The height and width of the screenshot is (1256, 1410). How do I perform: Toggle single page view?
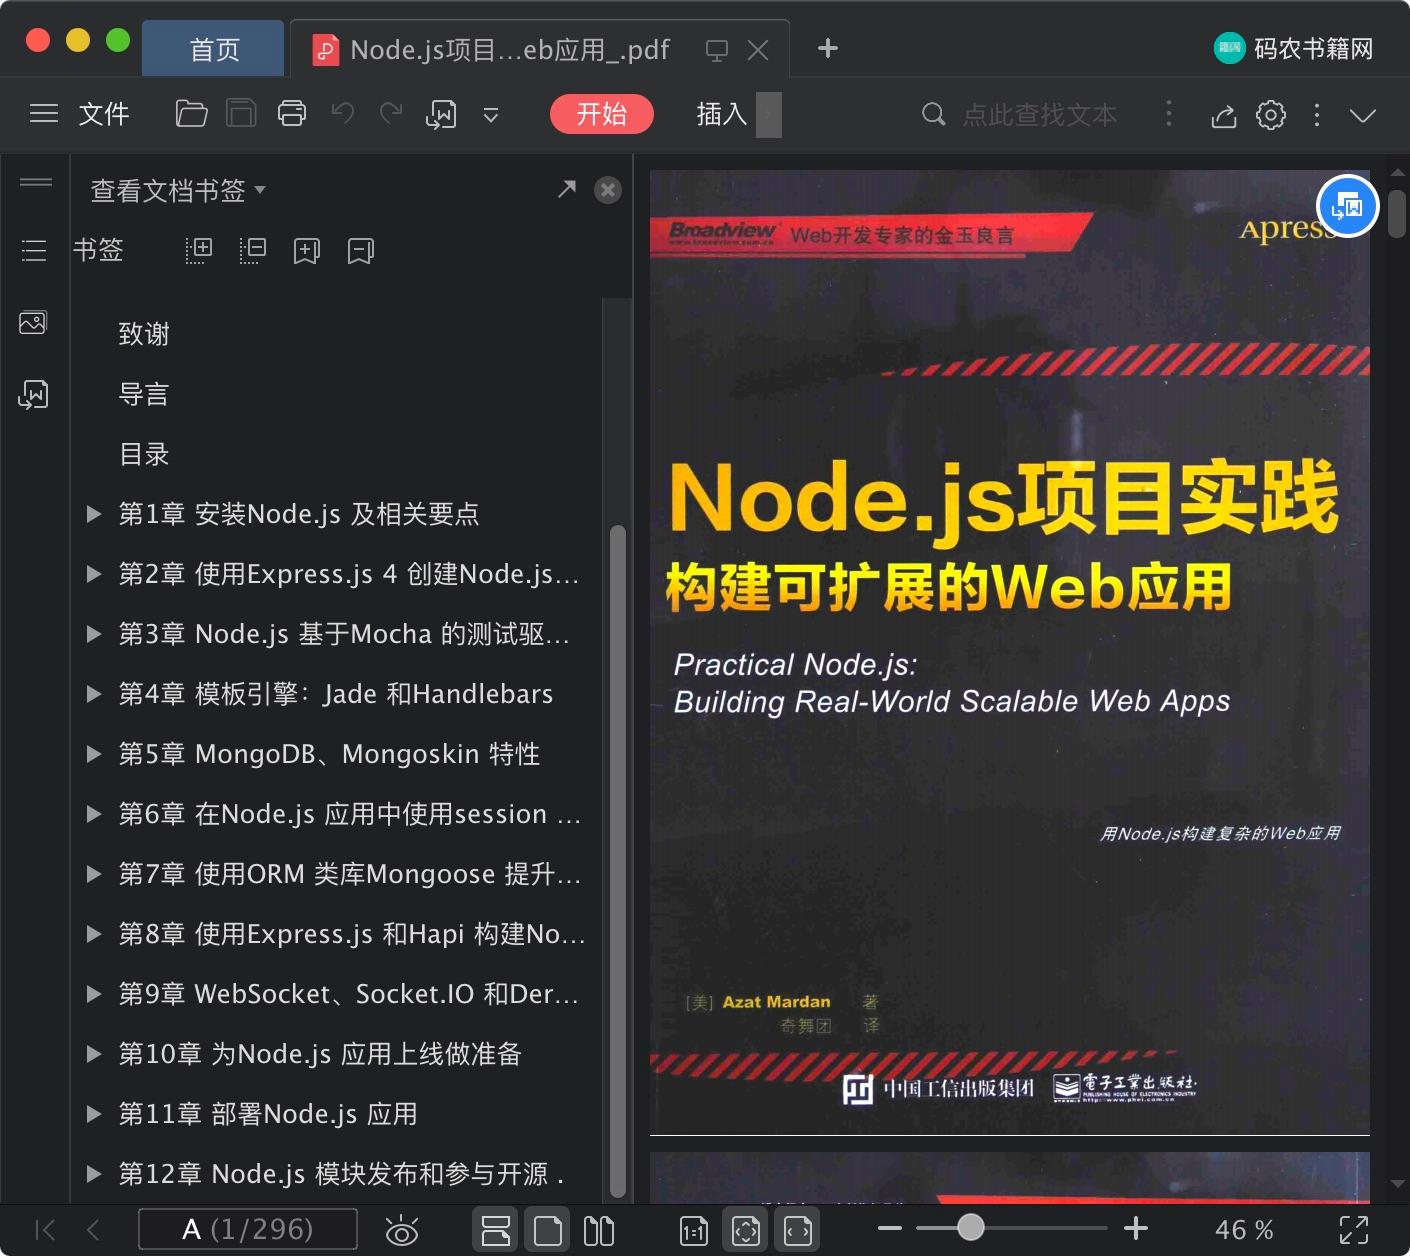[547, 1230]
